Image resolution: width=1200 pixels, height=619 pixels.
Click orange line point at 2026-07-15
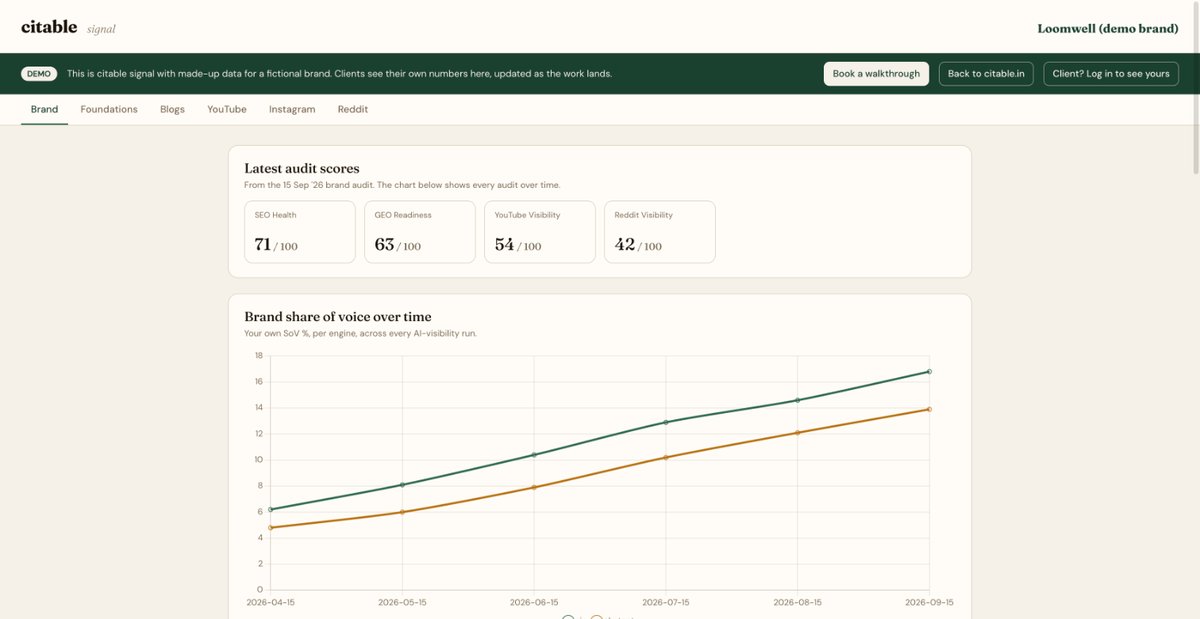[666, 457]
